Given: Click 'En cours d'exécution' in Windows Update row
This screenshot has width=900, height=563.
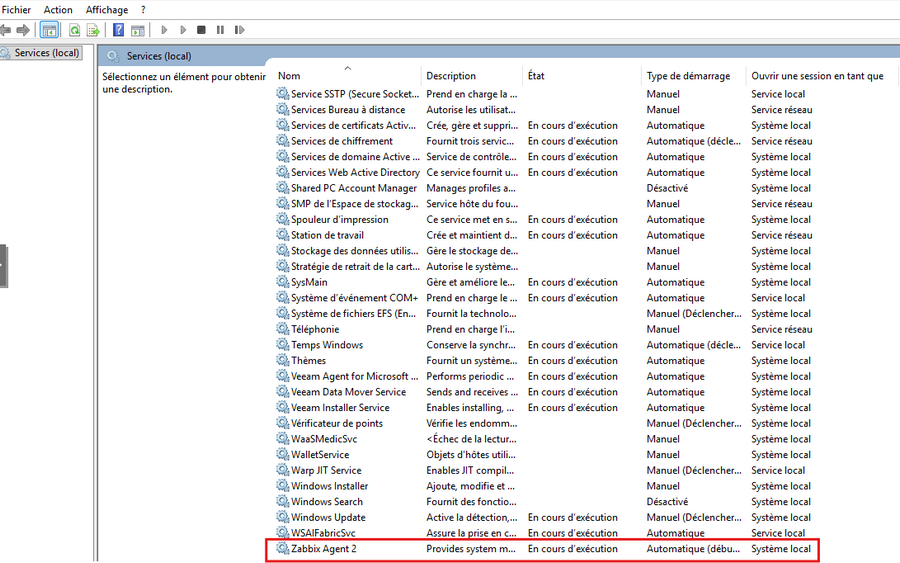Looking at the screenshot, I should [x=573, y=517].
